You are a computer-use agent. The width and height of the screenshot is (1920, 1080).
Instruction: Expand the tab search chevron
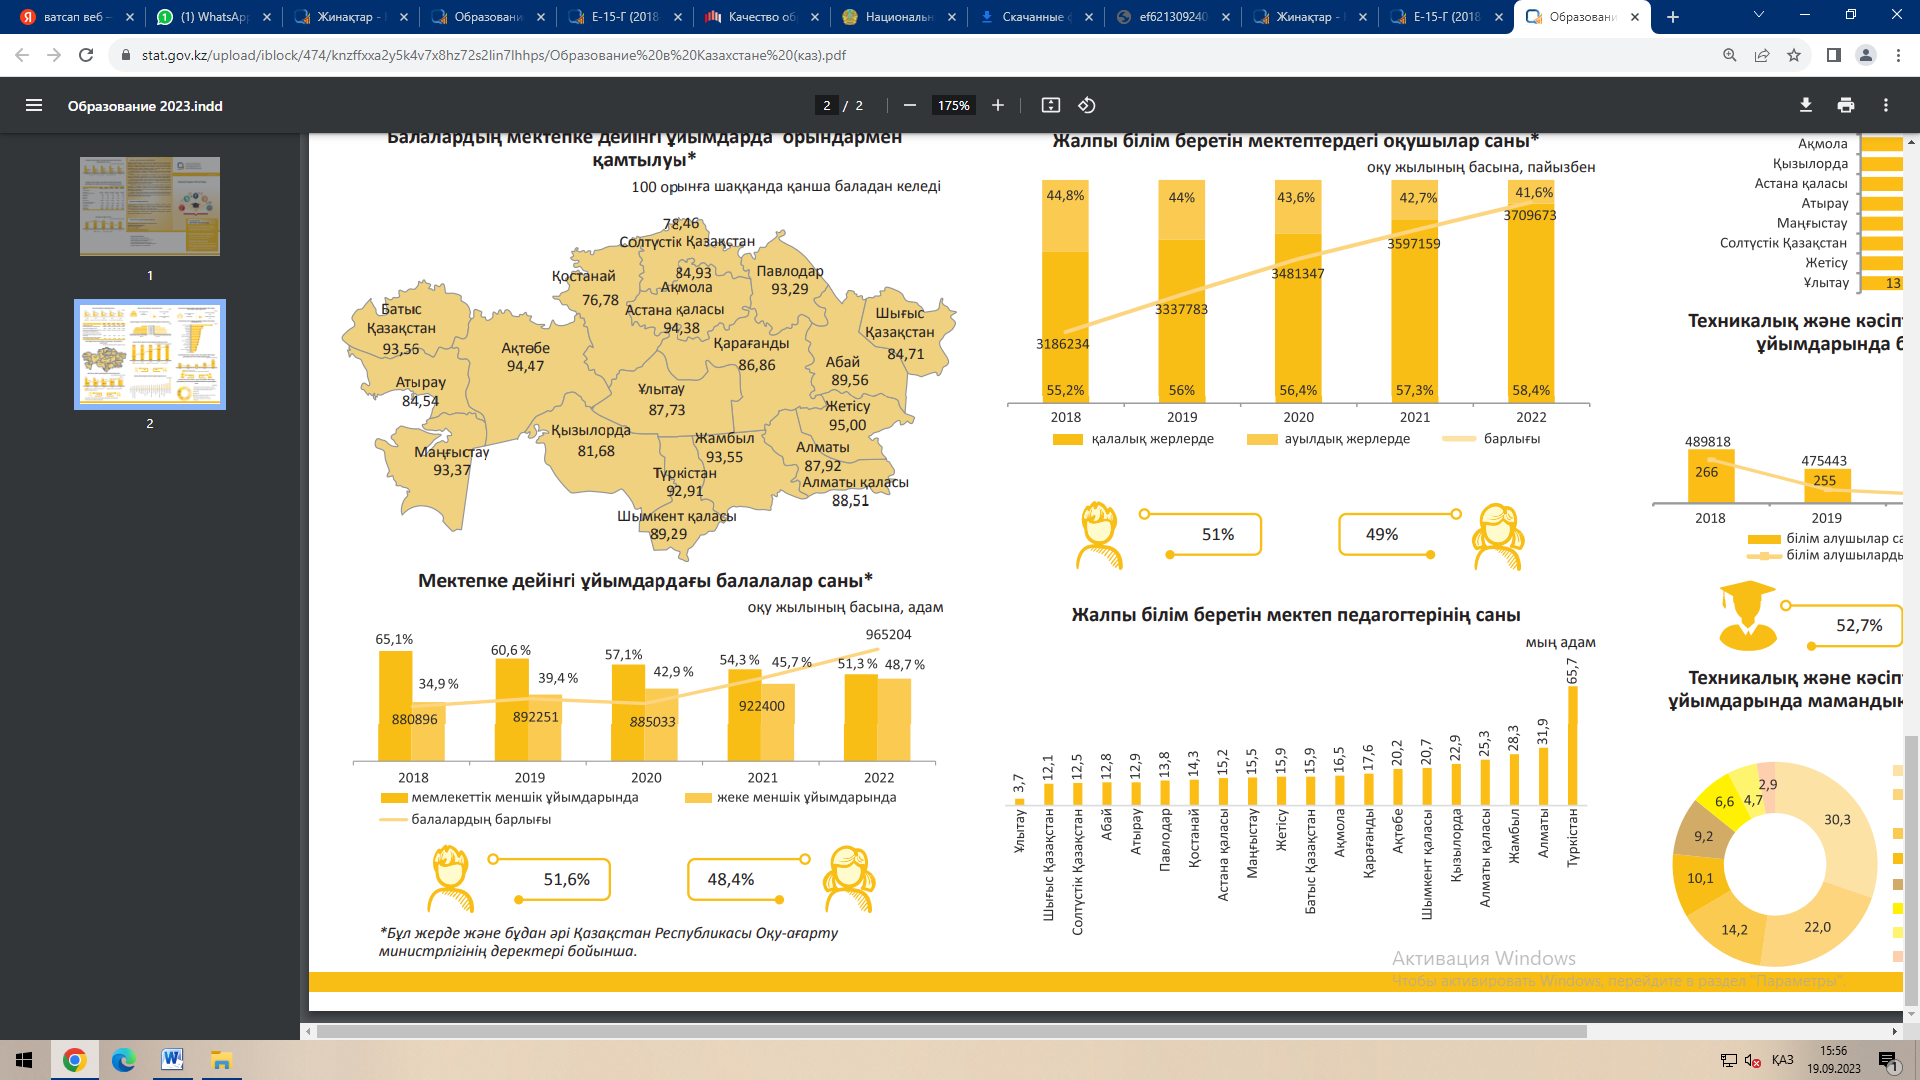[1758, 16]
